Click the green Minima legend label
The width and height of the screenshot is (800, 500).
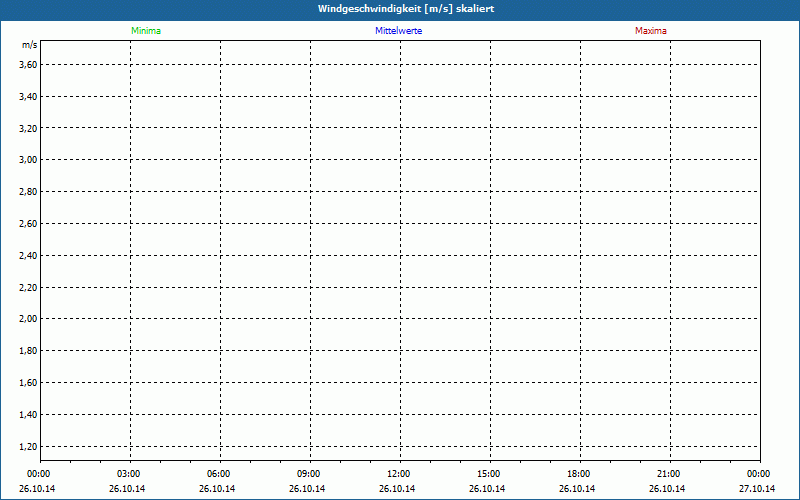[145, 31]
